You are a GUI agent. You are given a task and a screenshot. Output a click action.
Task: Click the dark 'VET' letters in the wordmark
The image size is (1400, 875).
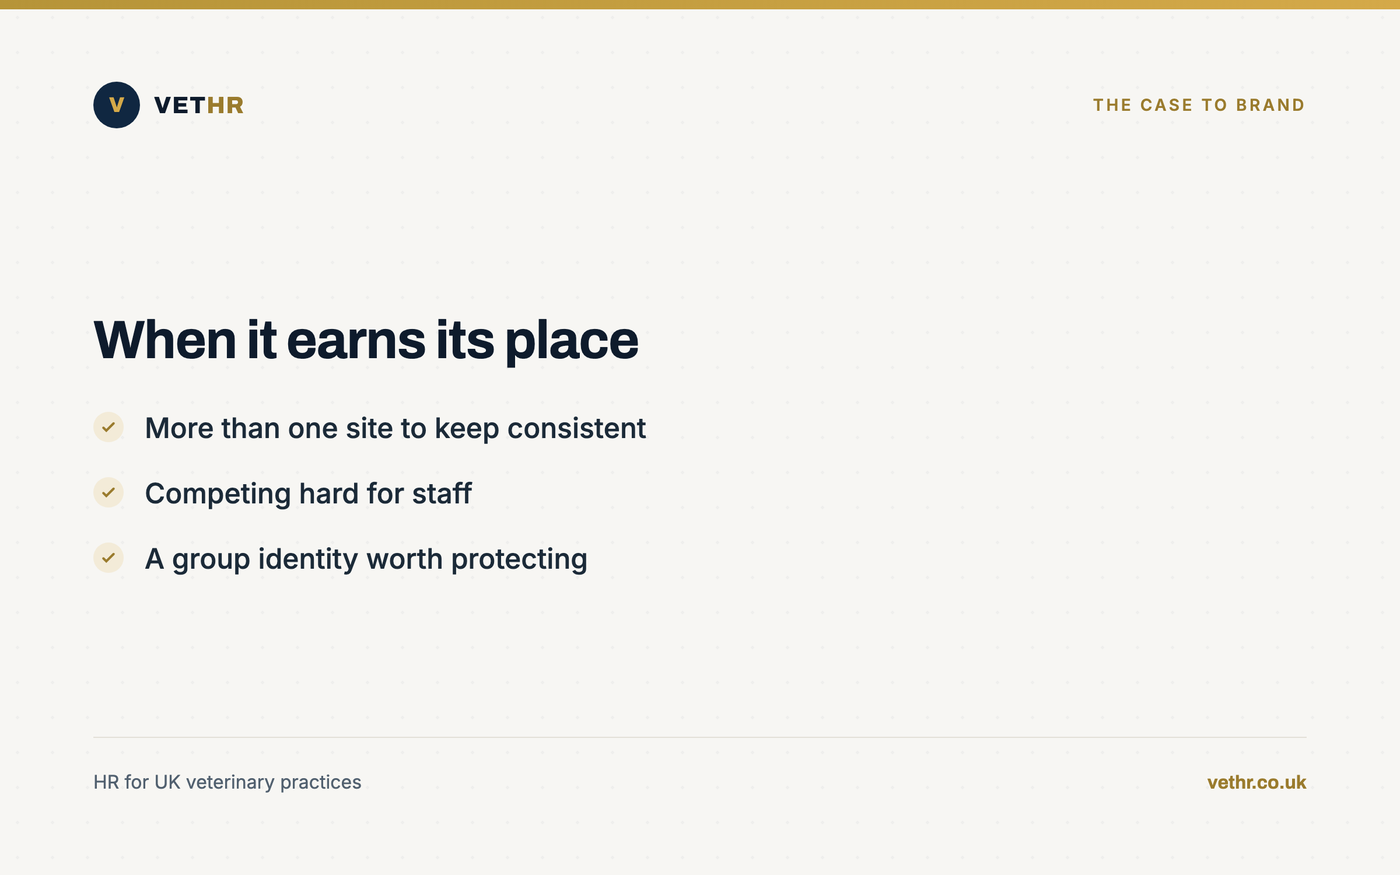[180, 105]
